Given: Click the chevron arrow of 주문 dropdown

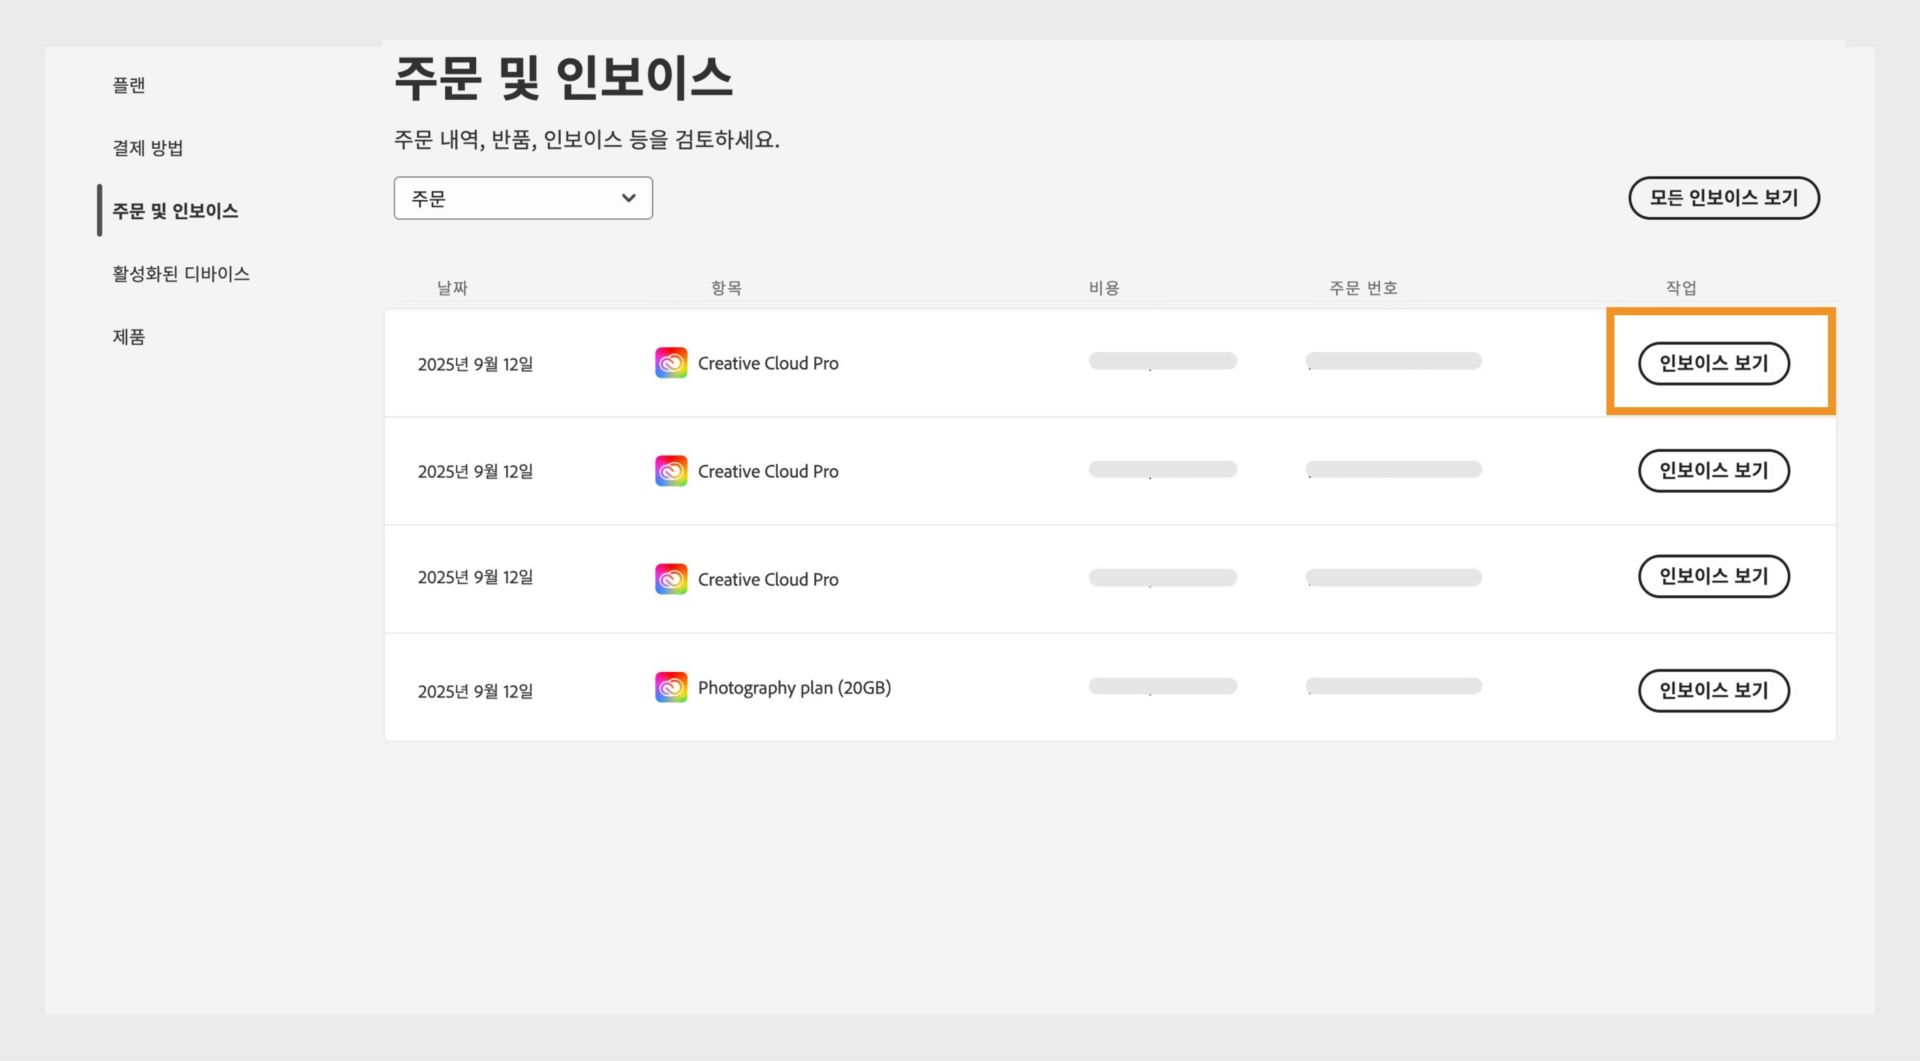Looking at the screenshot, I should coord(628,198).
